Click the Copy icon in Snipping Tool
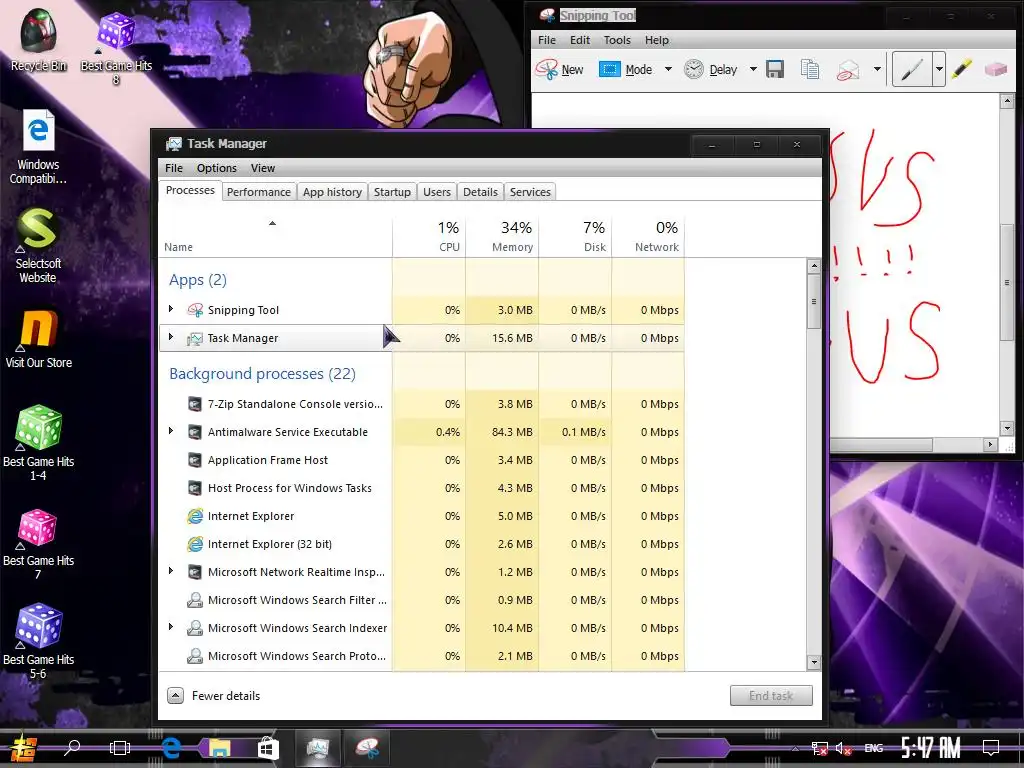The width and height of the screenshot is (1024, 768). (810, 69)
